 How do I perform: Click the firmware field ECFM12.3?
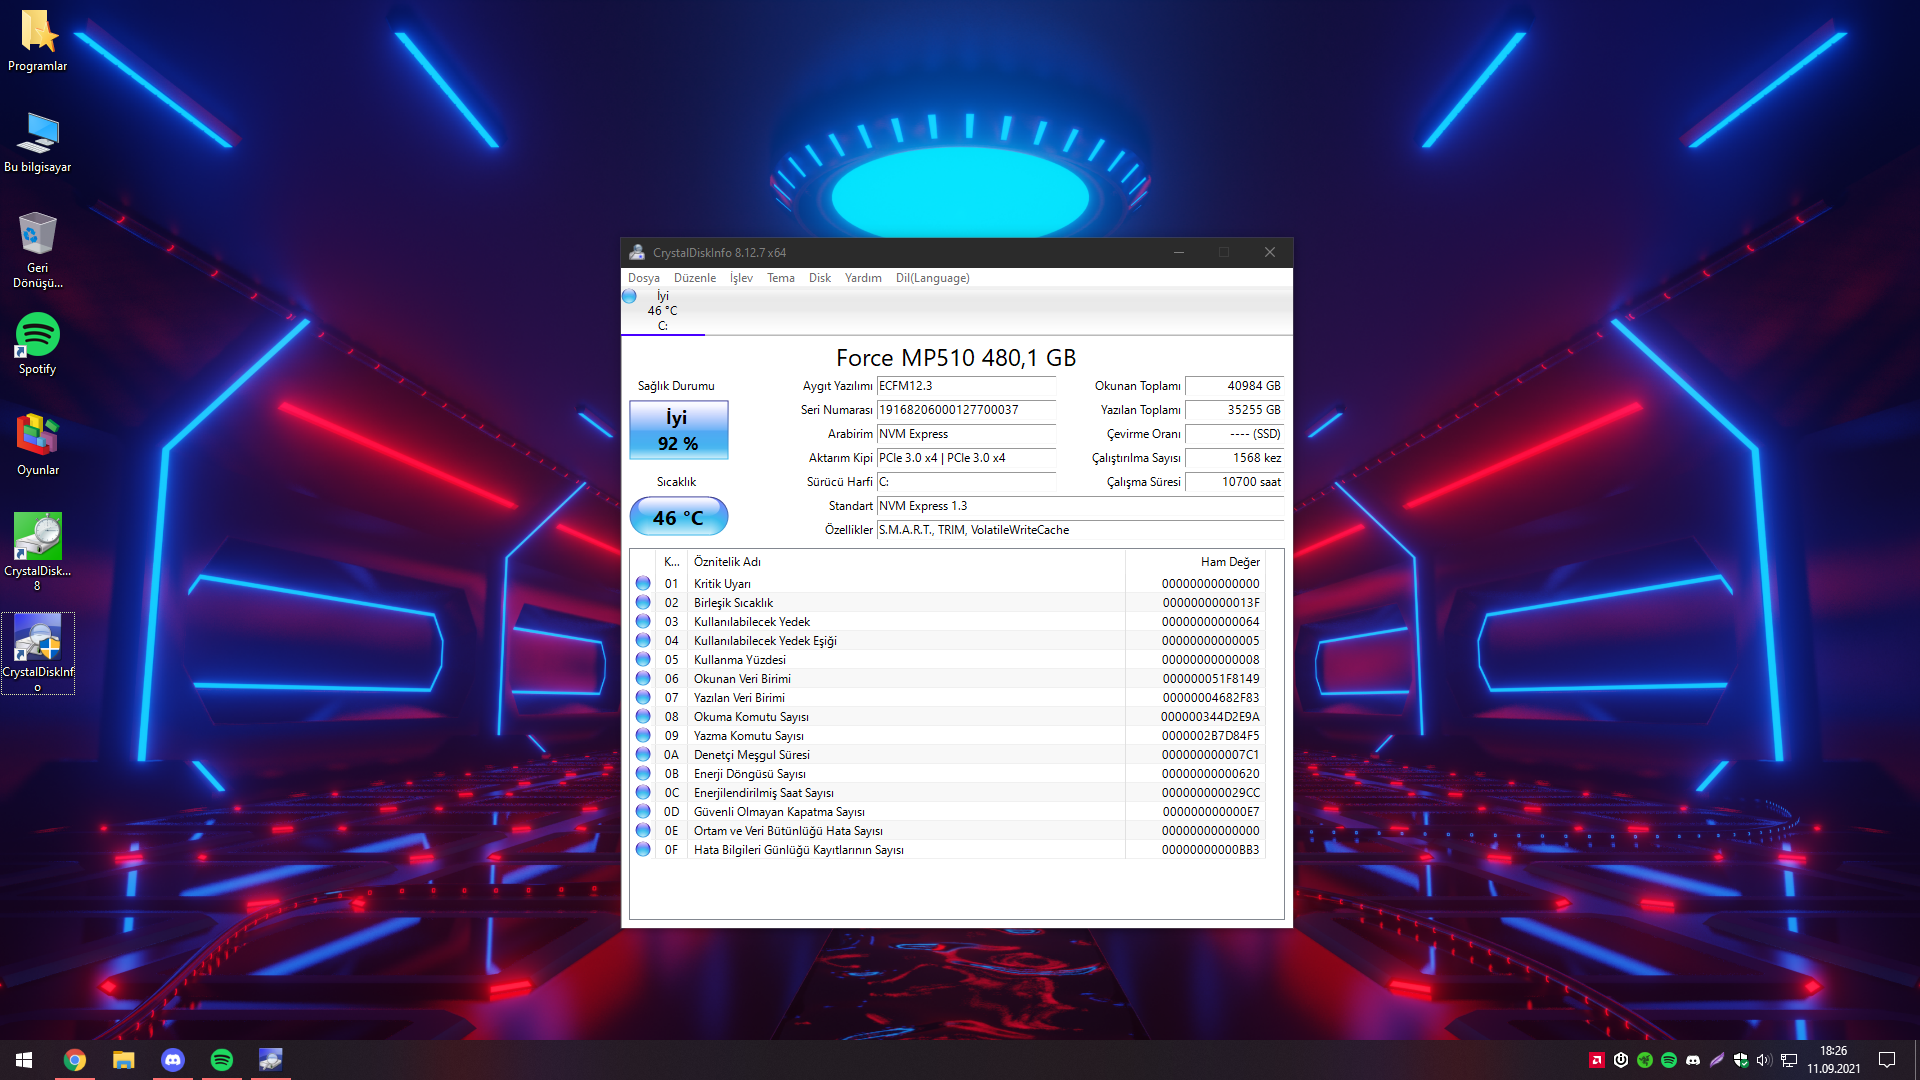click(x=965, y=386)
